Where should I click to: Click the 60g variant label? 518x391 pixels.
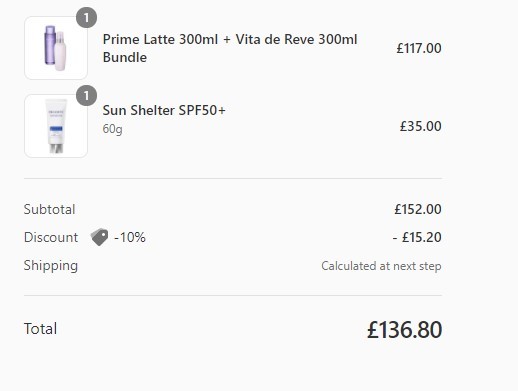click(x=112, y=129)
